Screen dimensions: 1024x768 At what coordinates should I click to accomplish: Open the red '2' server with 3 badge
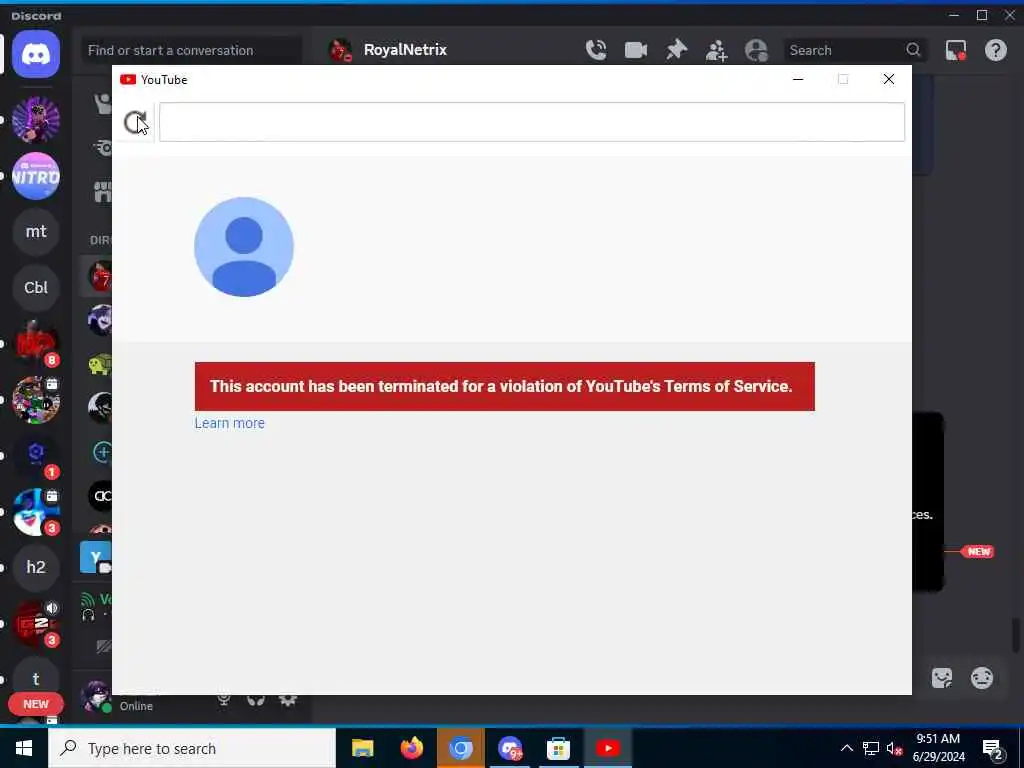(36, 624)
